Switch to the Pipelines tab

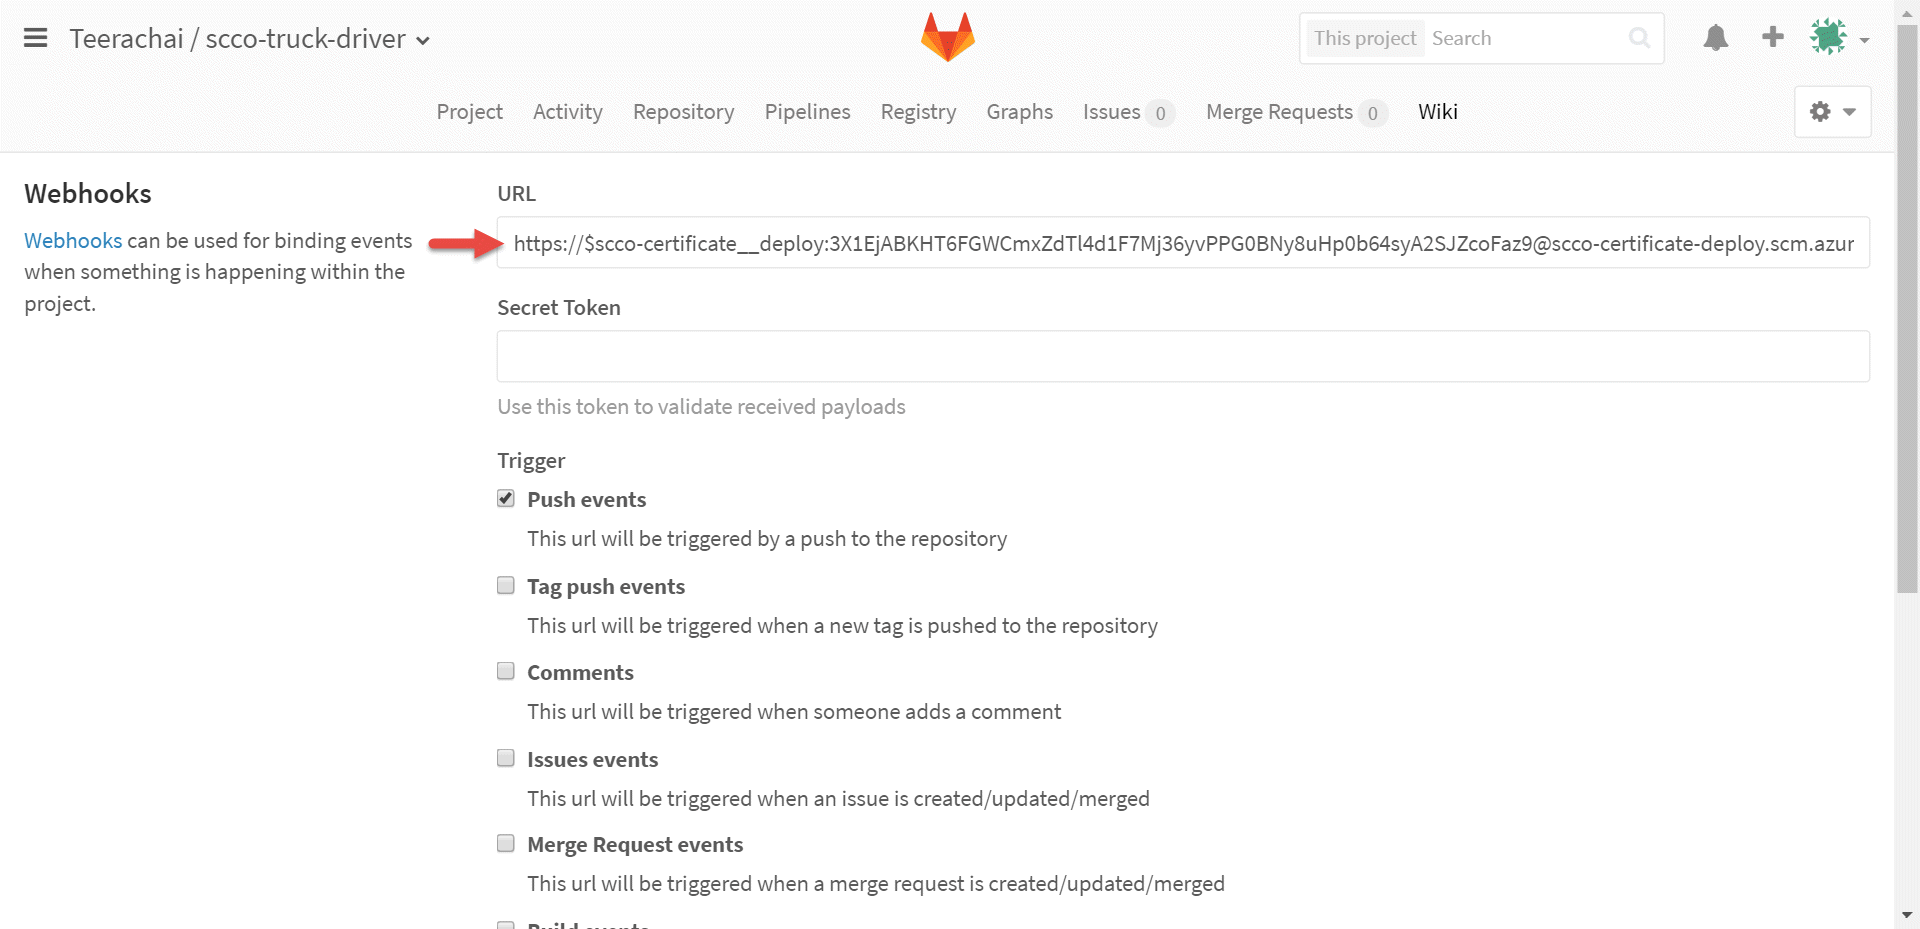807,112
